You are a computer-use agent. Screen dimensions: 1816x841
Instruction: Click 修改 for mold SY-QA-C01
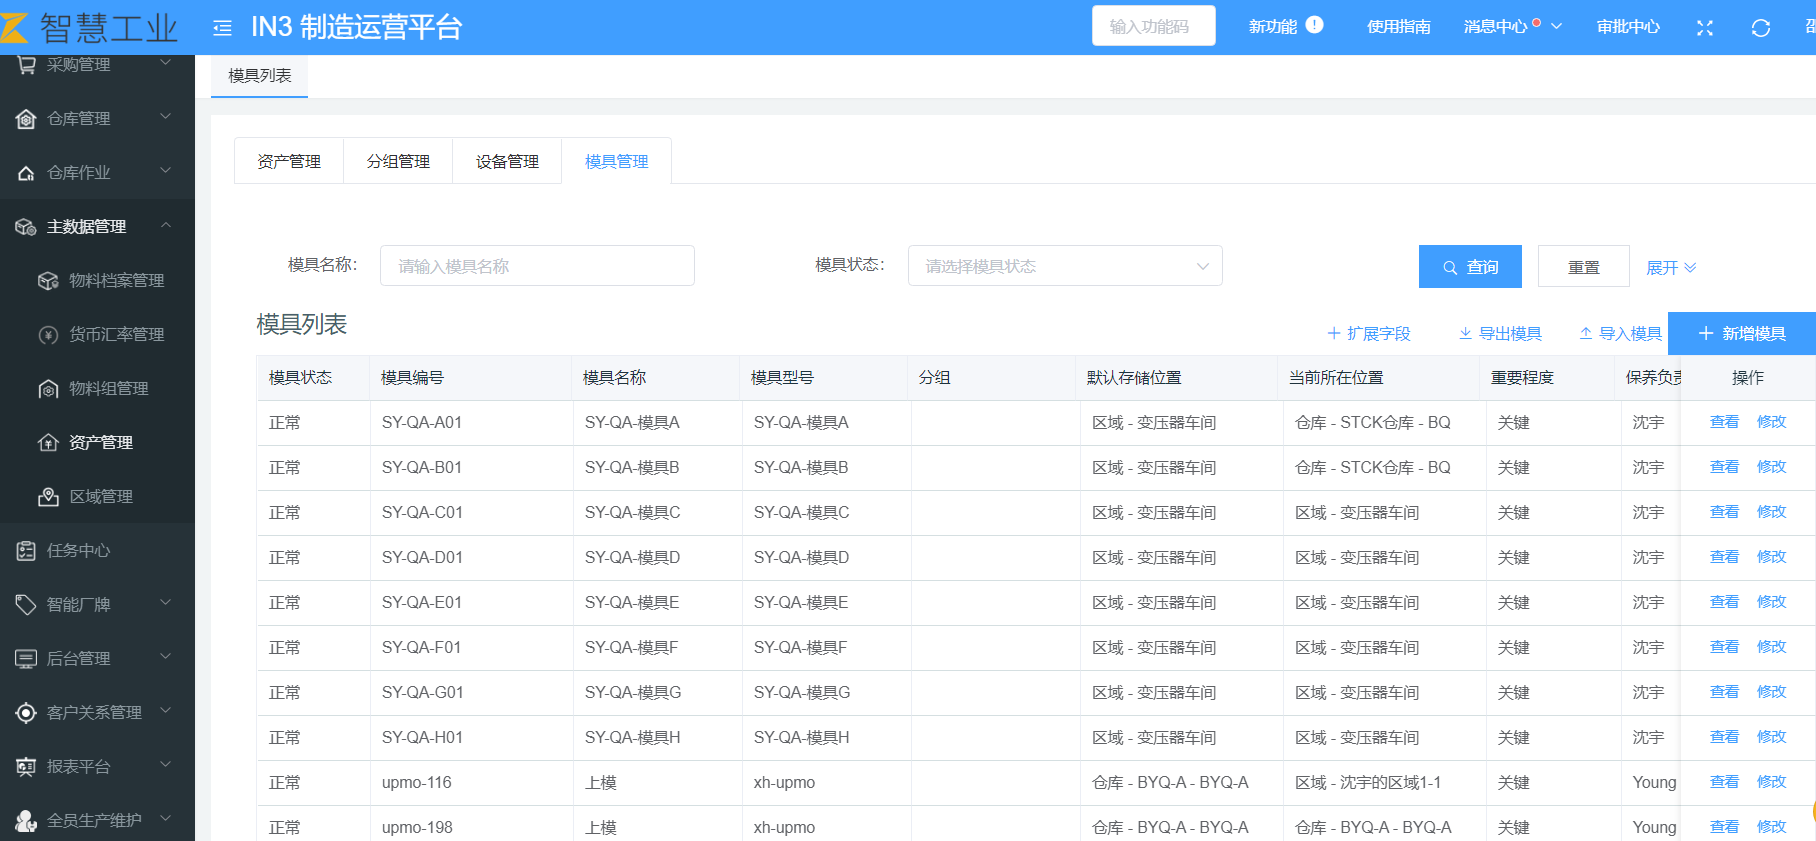1771,512
